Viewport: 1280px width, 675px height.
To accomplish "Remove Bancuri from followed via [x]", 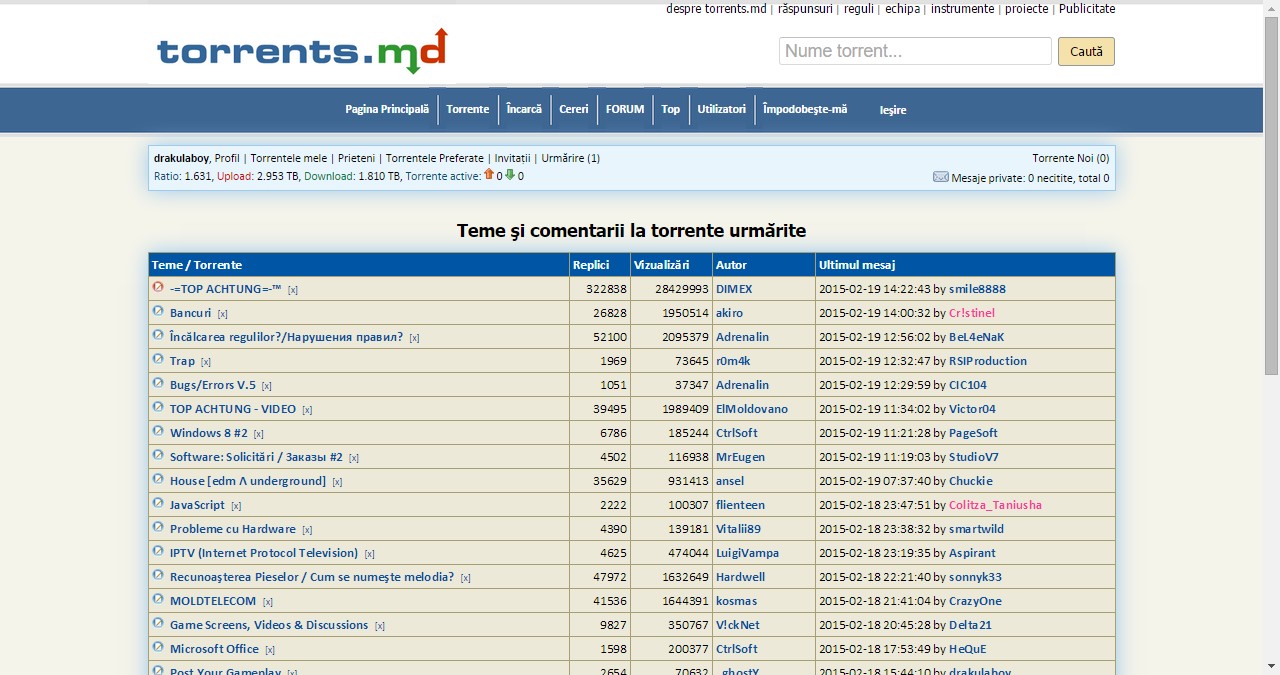I will click(x=223, y=314).
